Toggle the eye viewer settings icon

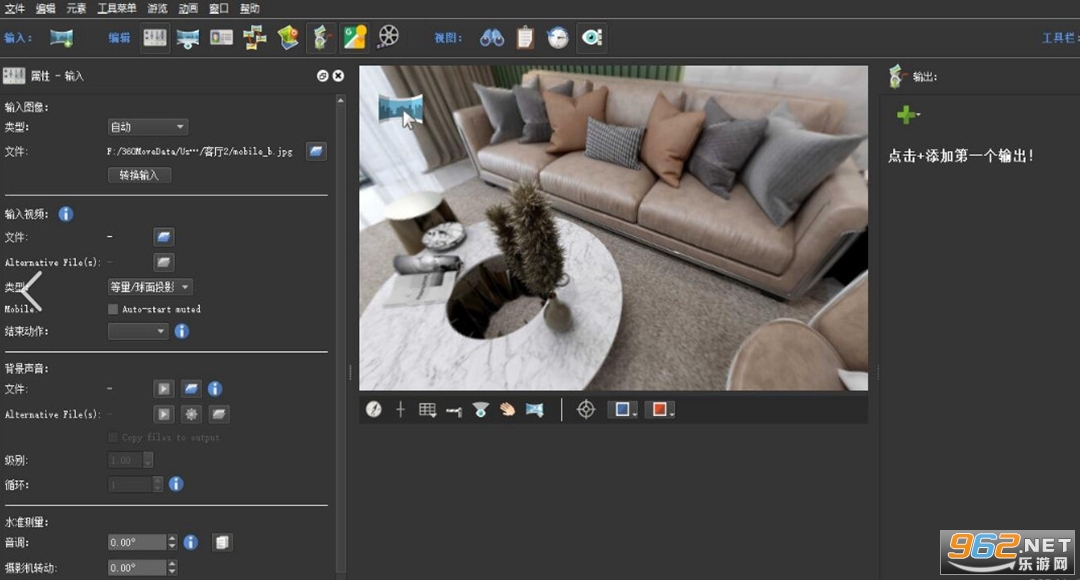click(592, 37)
